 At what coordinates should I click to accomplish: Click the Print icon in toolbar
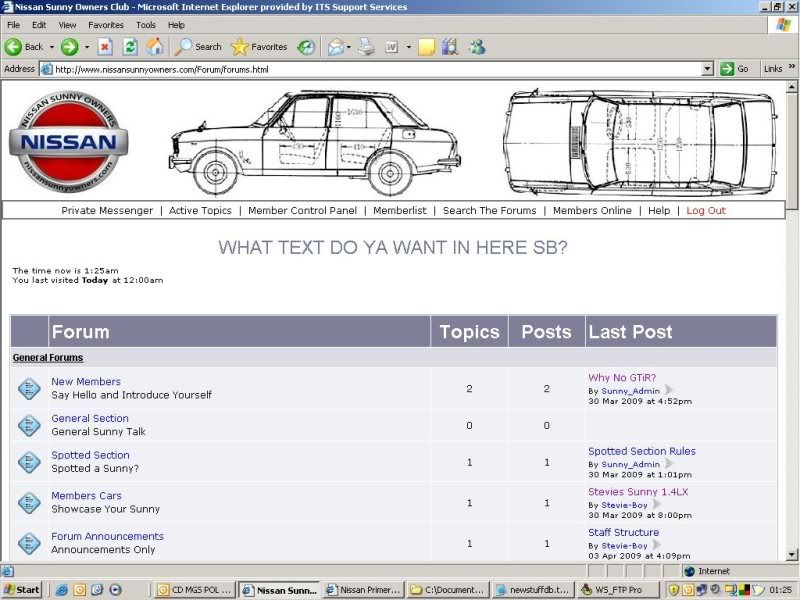pos(366,47)
